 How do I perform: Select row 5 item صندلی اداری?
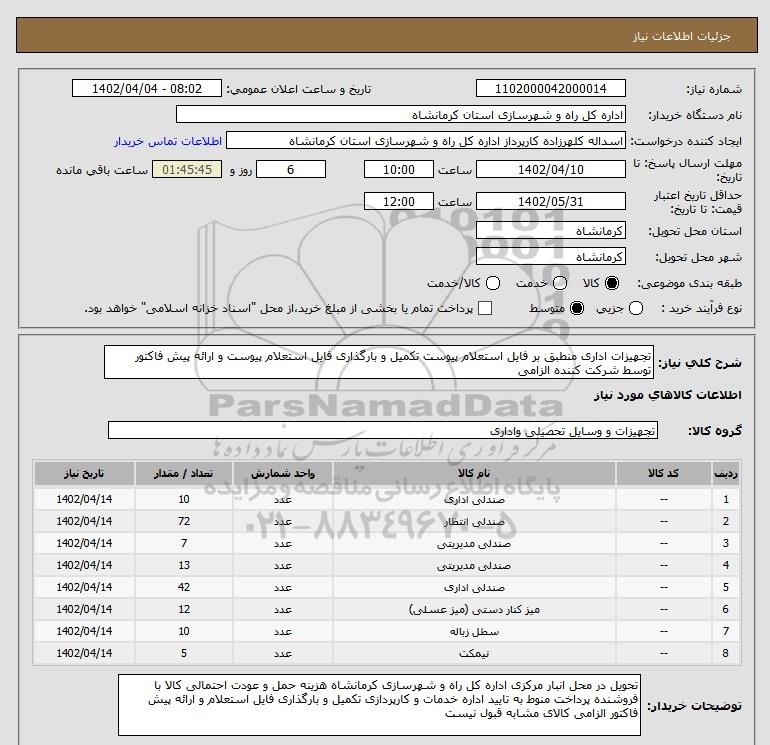(474, 587)
